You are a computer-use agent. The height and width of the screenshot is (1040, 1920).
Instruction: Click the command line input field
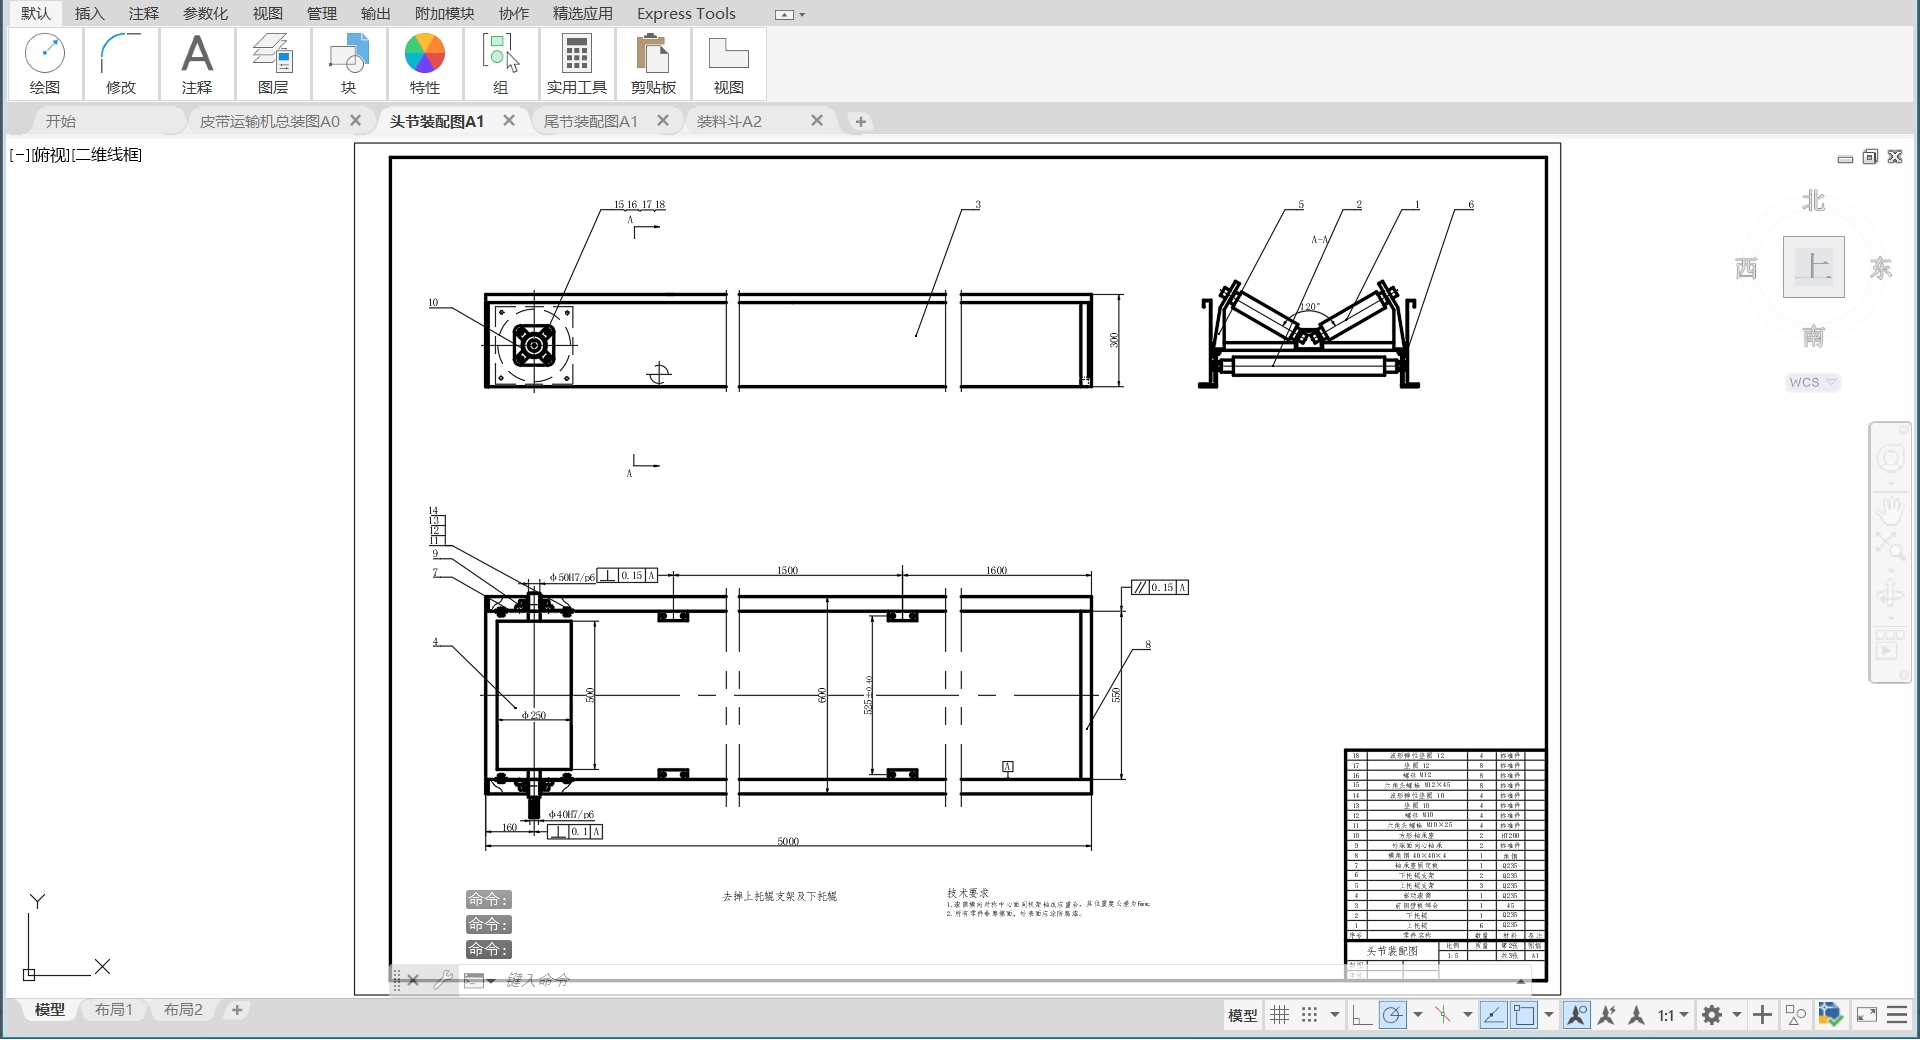pyautogui.click(x=1010, y=980)
